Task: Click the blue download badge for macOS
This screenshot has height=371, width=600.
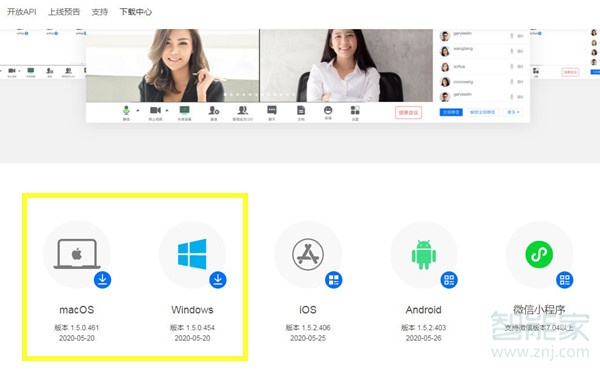Action: pos(103,280)
